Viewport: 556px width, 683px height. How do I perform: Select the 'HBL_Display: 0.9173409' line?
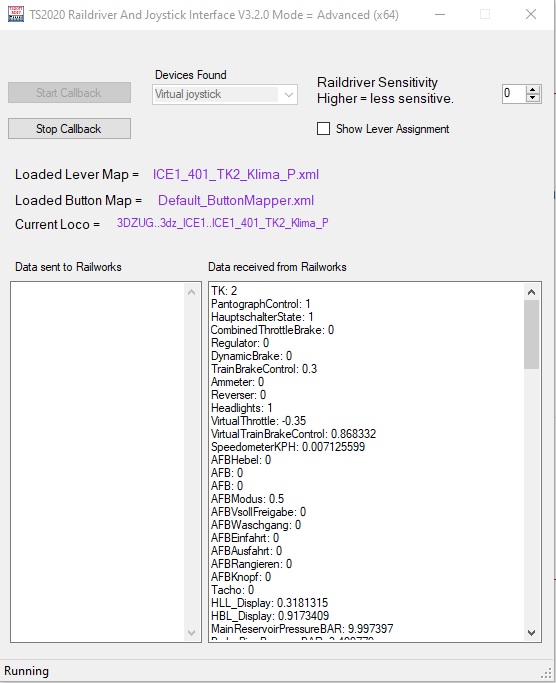point(270,616)
